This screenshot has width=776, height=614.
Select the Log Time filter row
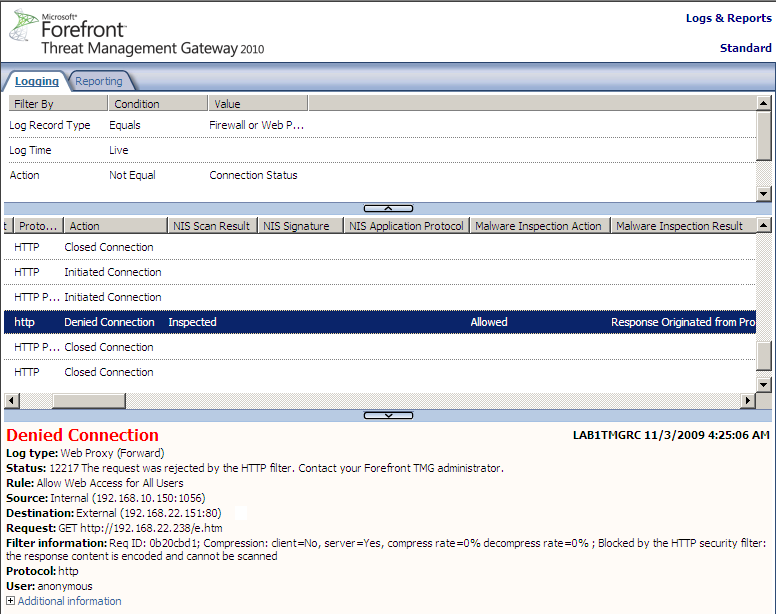(x=380, y=150)
